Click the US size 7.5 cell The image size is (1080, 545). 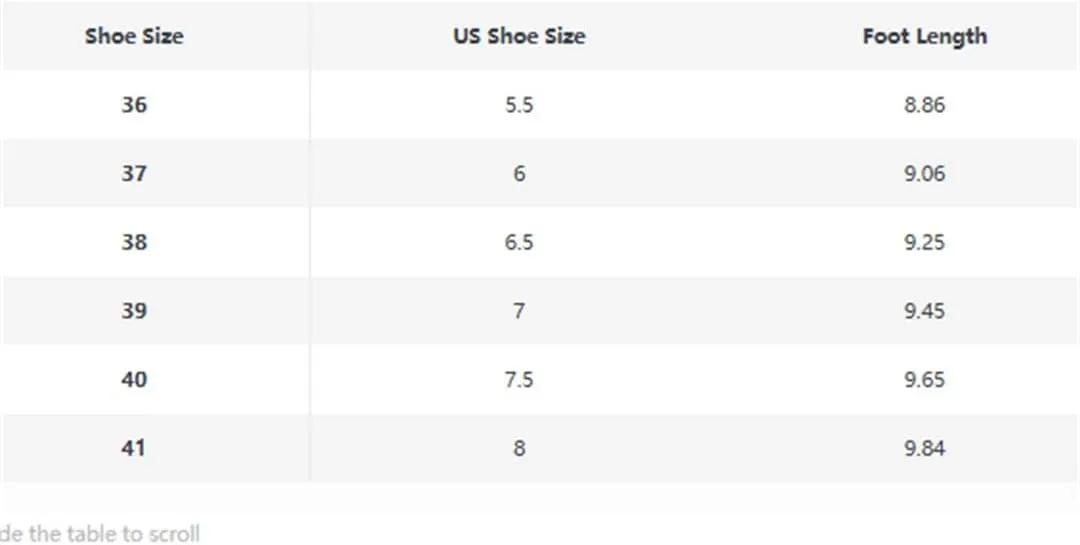pos(519,380)
